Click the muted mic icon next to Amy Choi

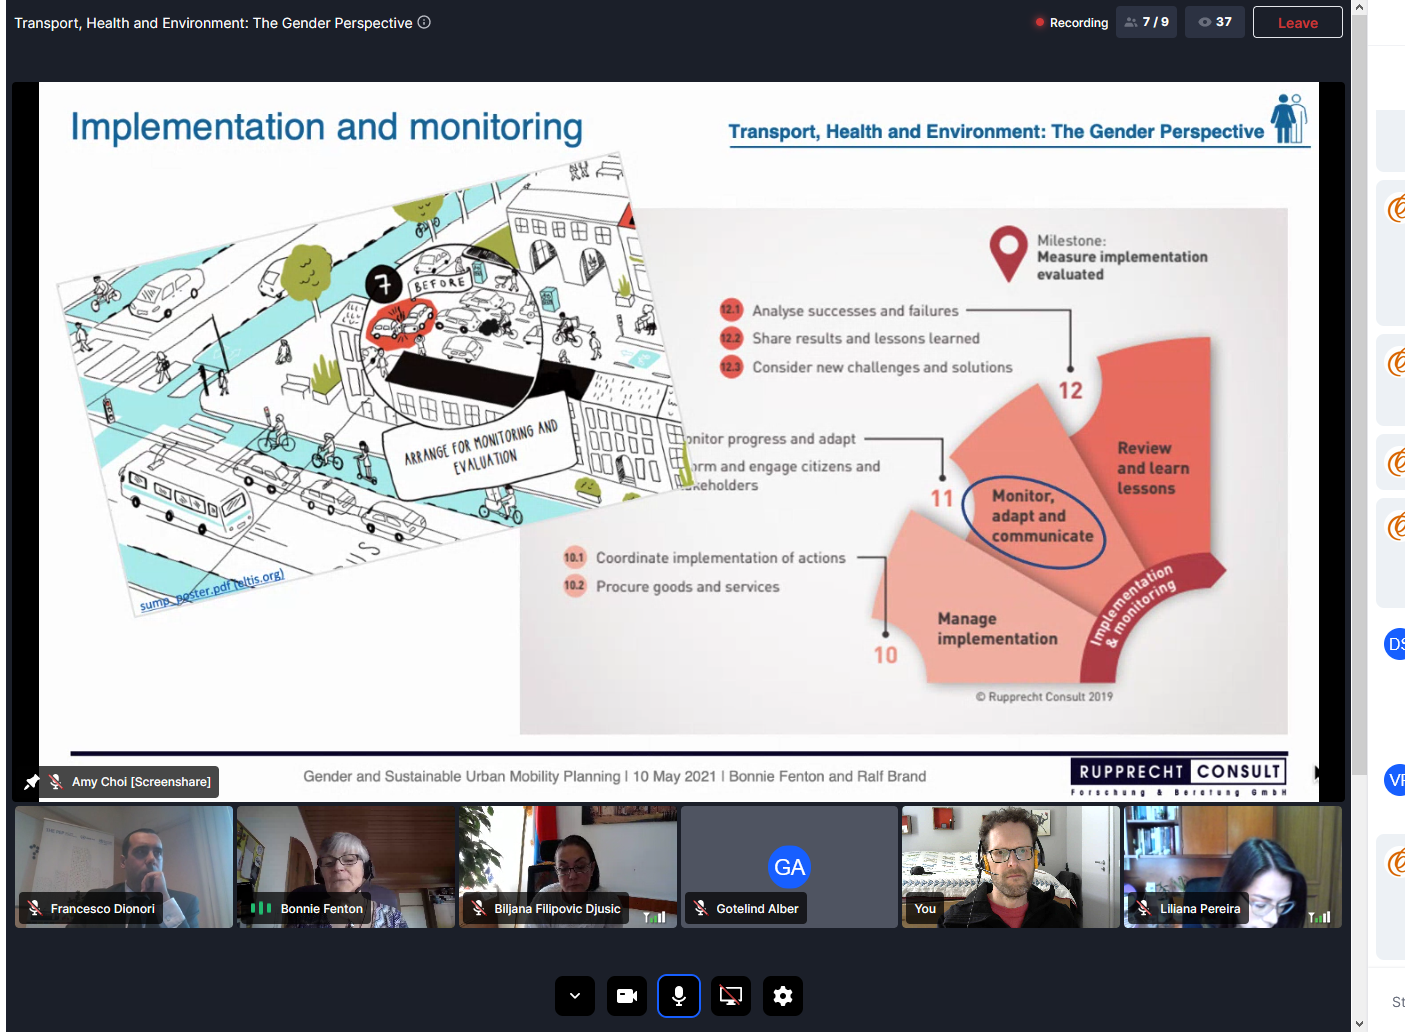(x=56, y=782)
